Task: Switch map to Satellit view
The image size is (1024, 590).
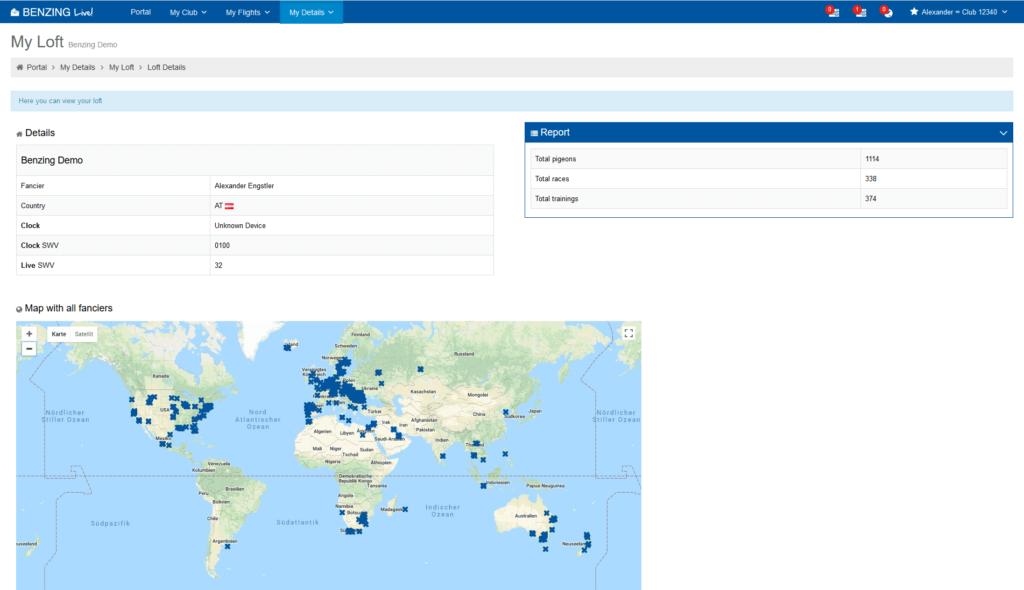Action: pyautogui.click(x=84, y=333)
